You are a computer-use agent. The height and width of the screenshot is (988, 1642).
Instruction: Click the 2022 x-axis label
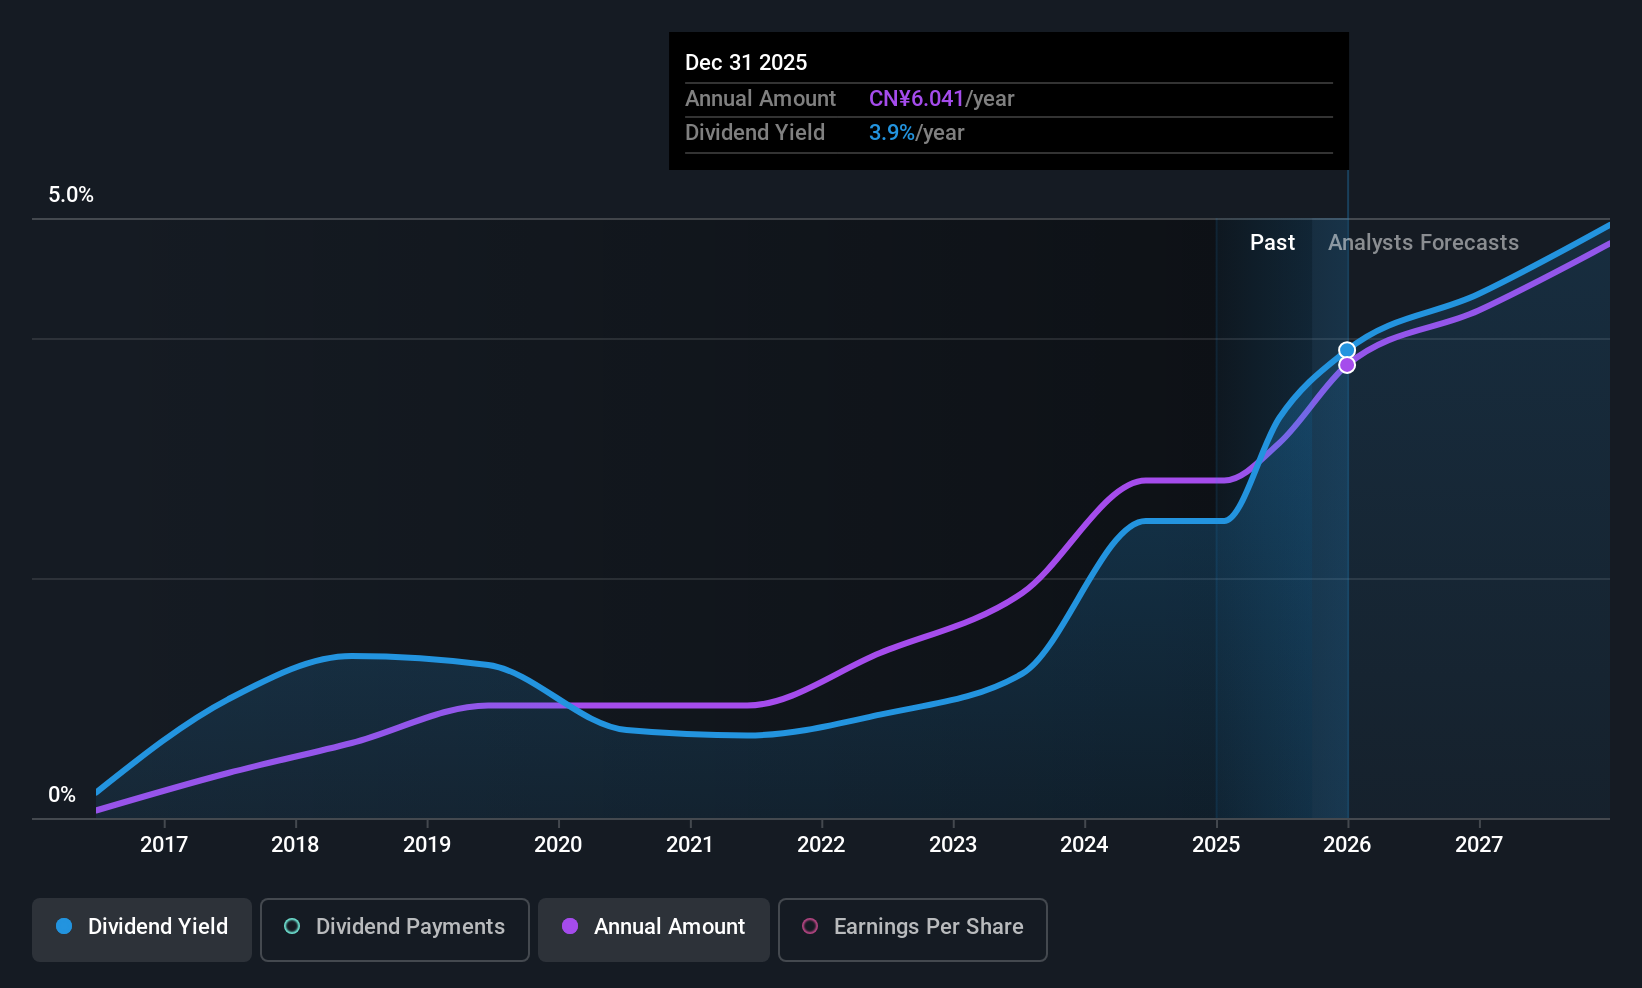tap(821, 845)
